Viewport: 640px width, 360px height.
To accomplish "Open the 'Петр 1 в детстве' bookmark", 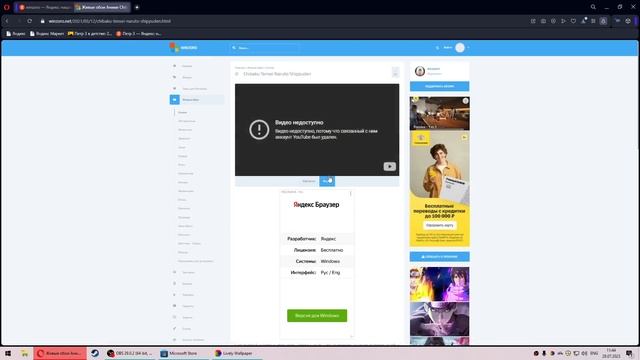I will point(90,33).
